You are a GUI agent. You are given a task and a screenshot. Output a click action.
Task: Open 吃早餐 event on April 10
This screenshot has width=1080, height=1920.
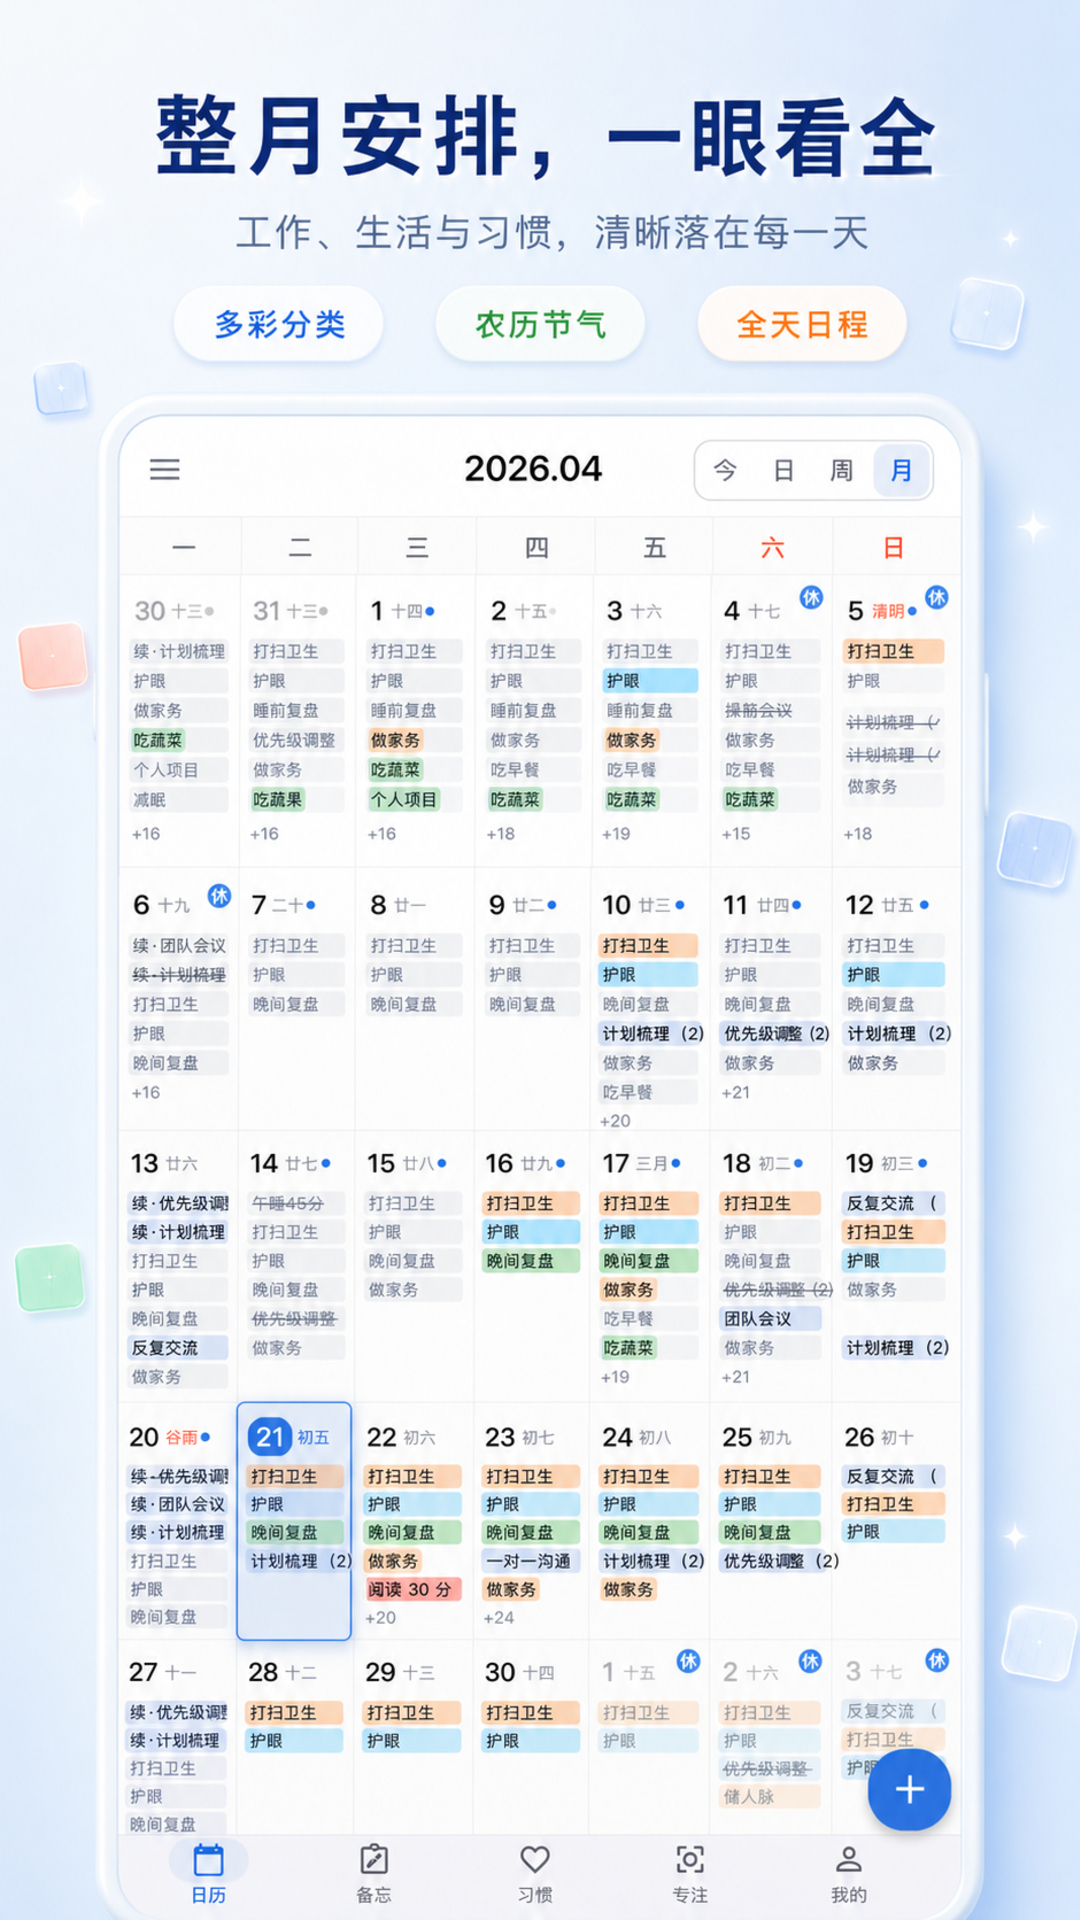click(x=649, y=1093)
